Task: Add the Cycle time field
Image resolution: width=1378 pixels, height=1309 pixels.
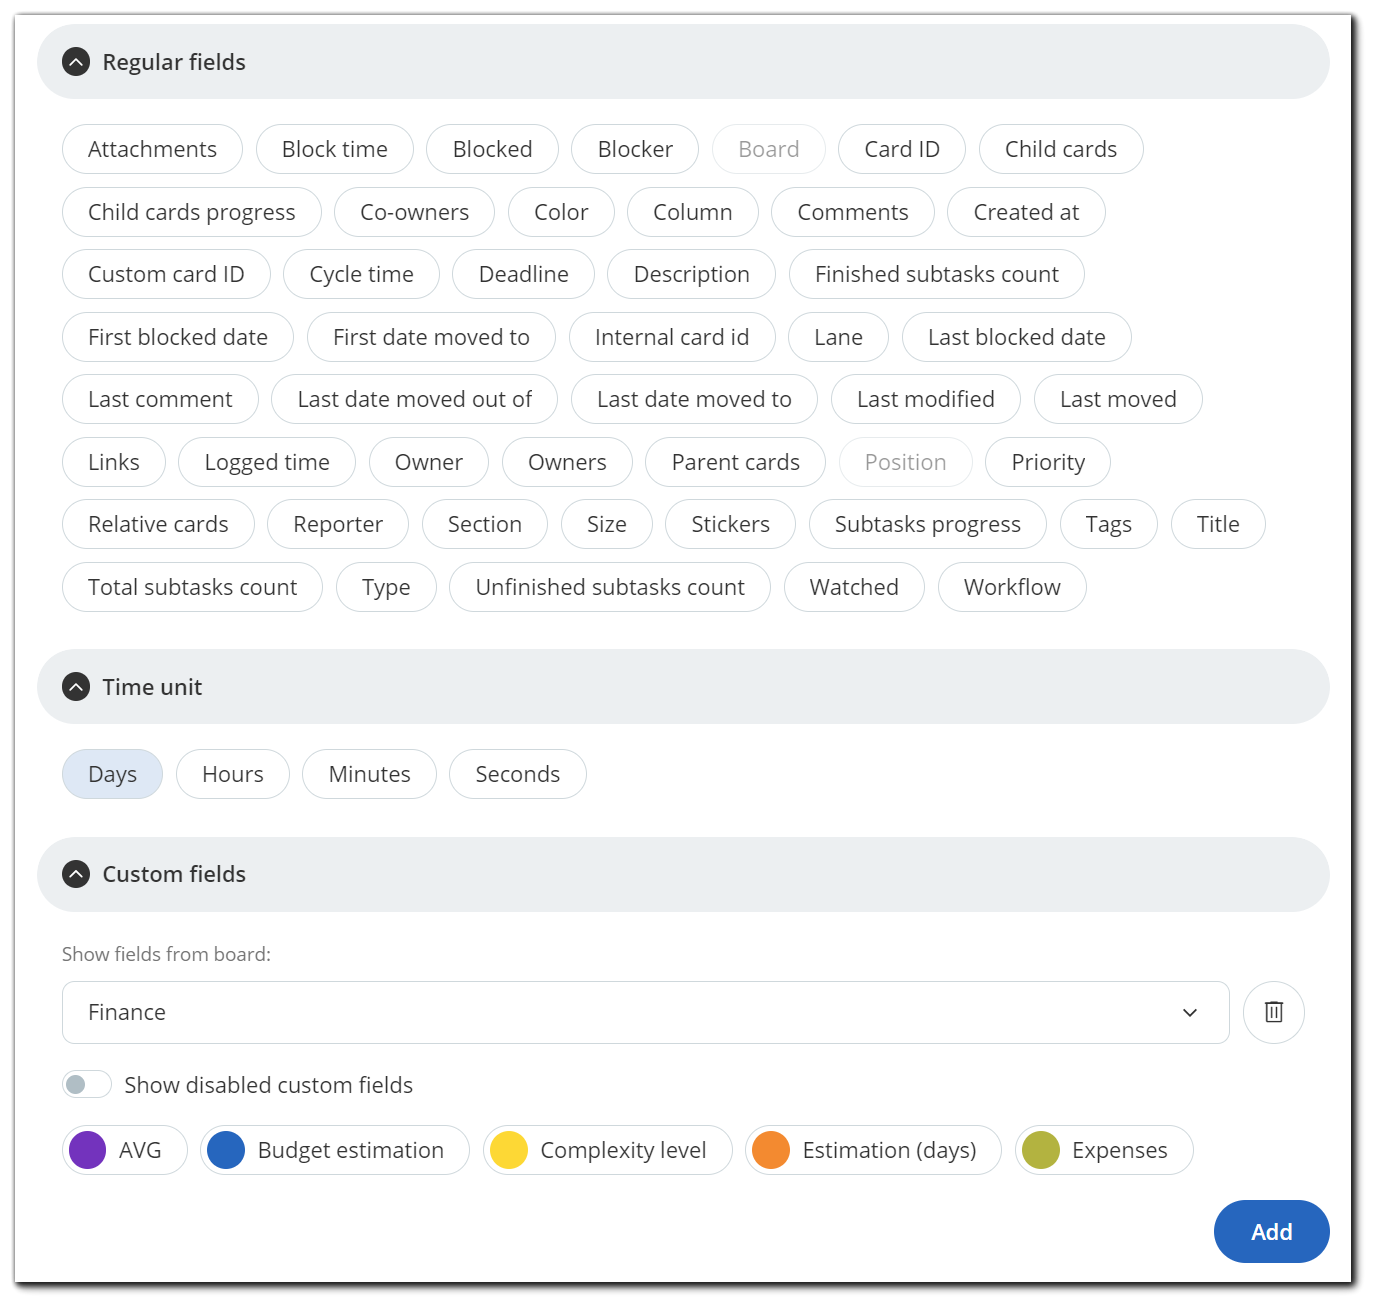Action: tap(361, 274)
